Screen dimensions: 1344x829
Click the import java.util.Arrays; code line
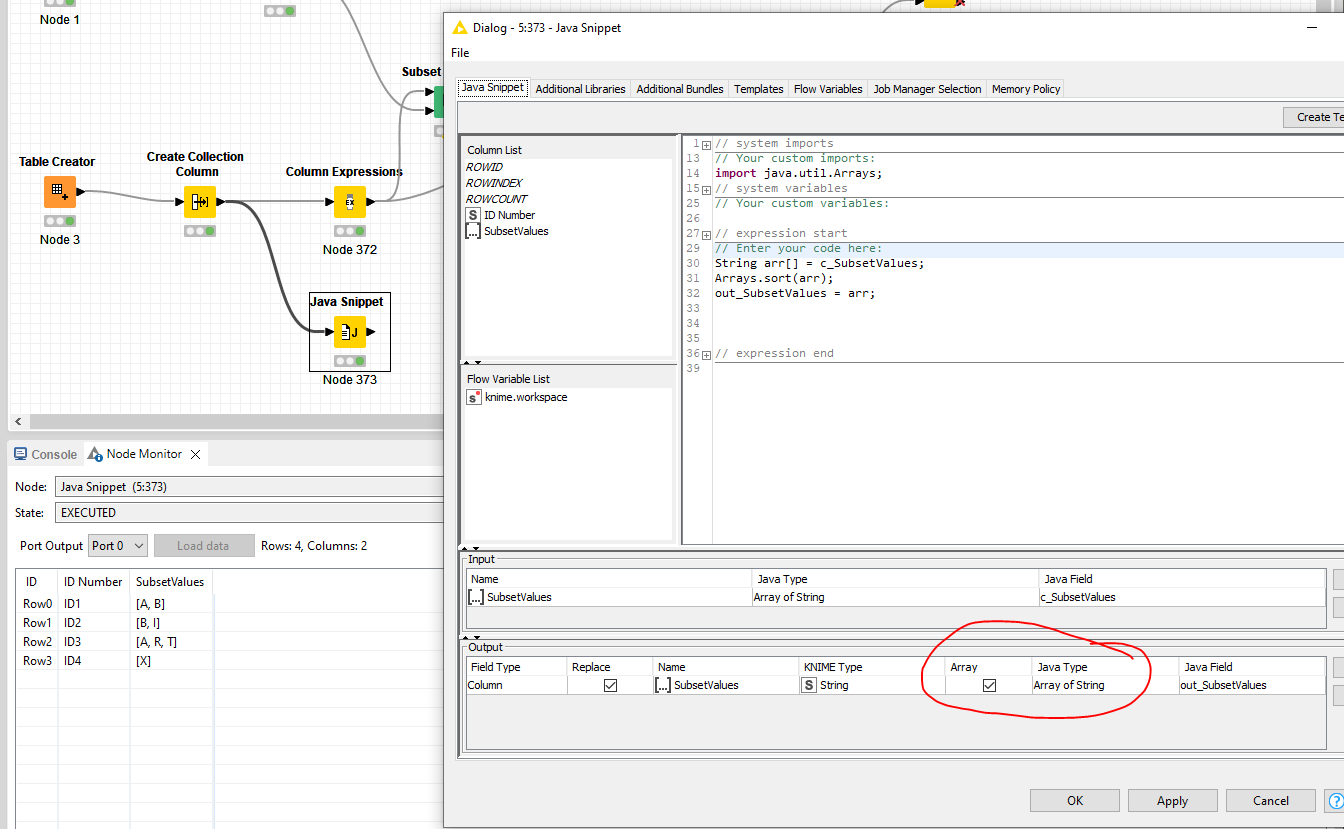click(799, 173)
